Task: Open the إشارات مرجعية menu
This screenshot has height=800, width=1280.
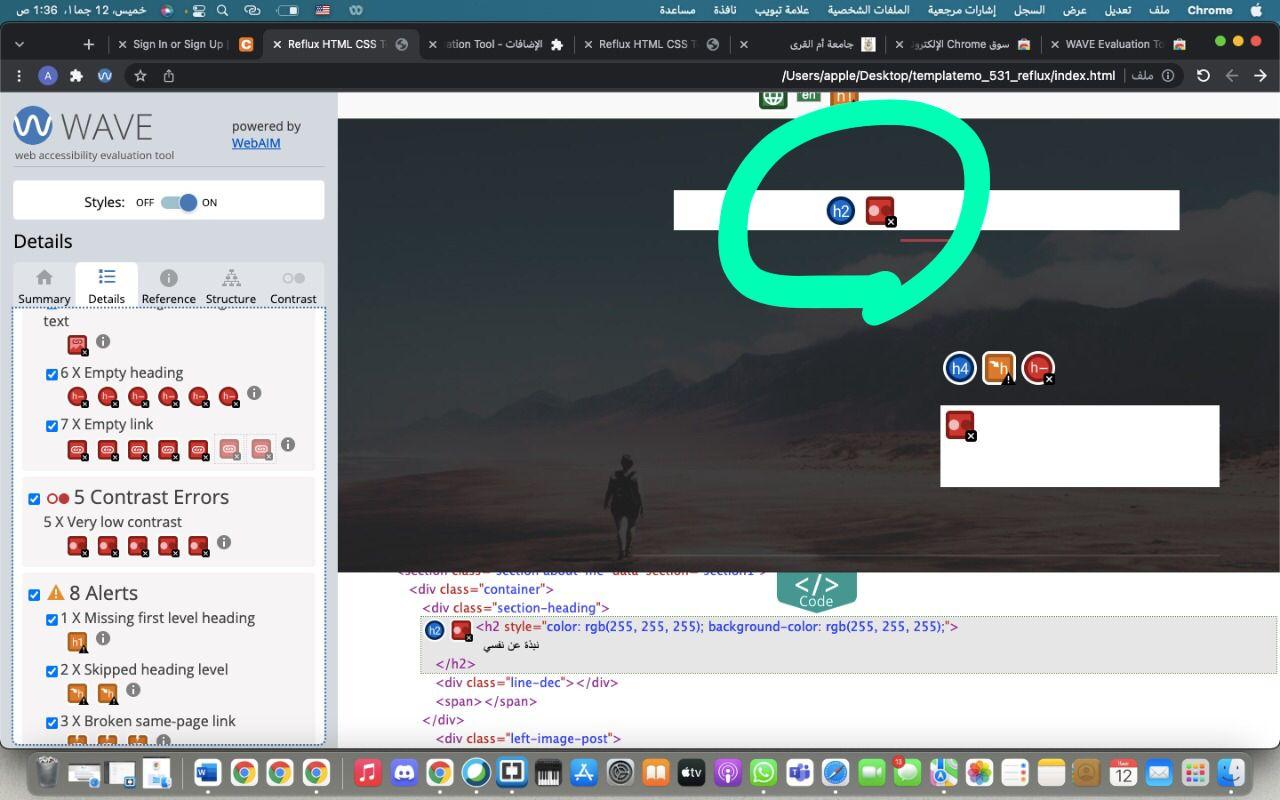Action: [961, 10]
